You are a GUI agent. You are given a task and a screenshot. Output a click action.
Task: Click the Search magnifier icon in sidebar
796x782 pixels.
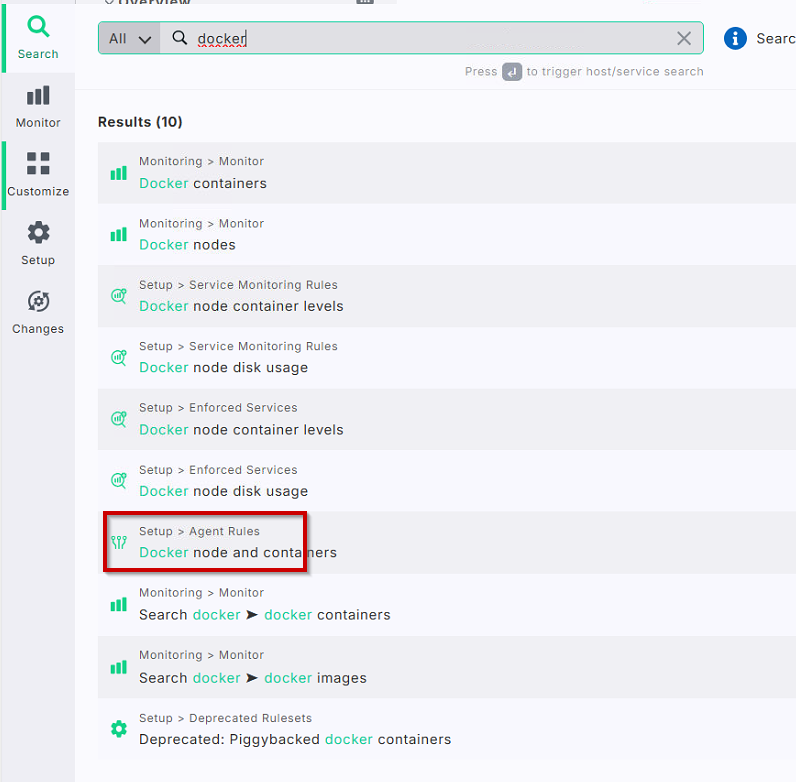pos(37,27)
